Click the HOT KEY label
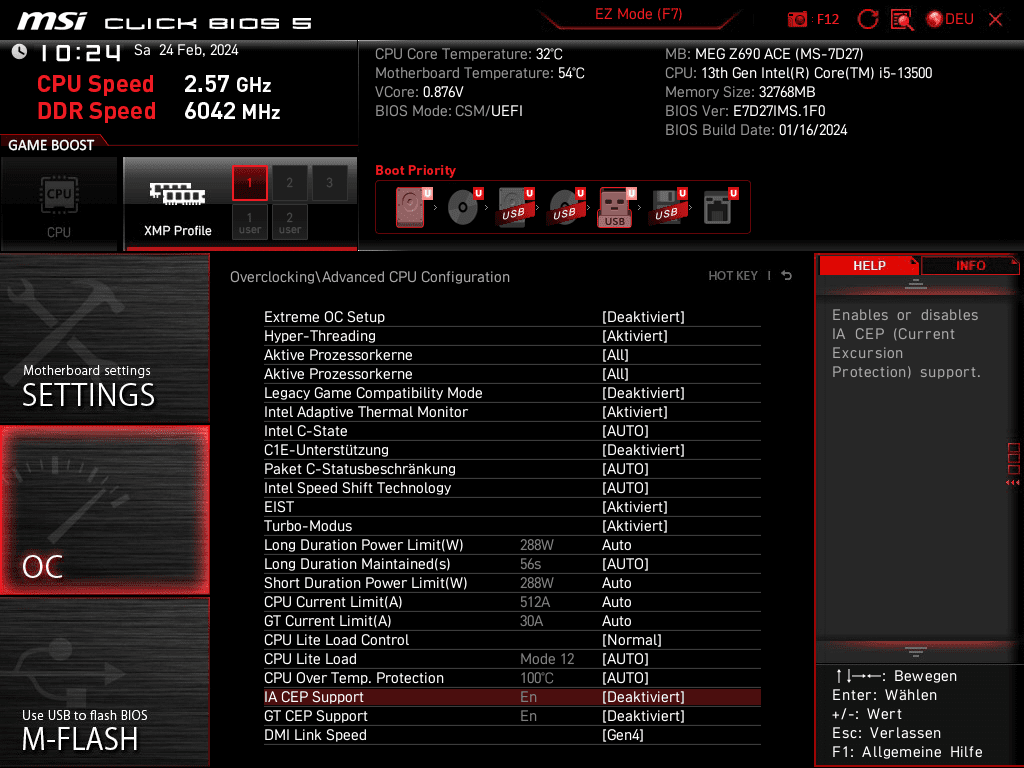The width and height of the screenshot is (1024, 768). coord(733,276)
